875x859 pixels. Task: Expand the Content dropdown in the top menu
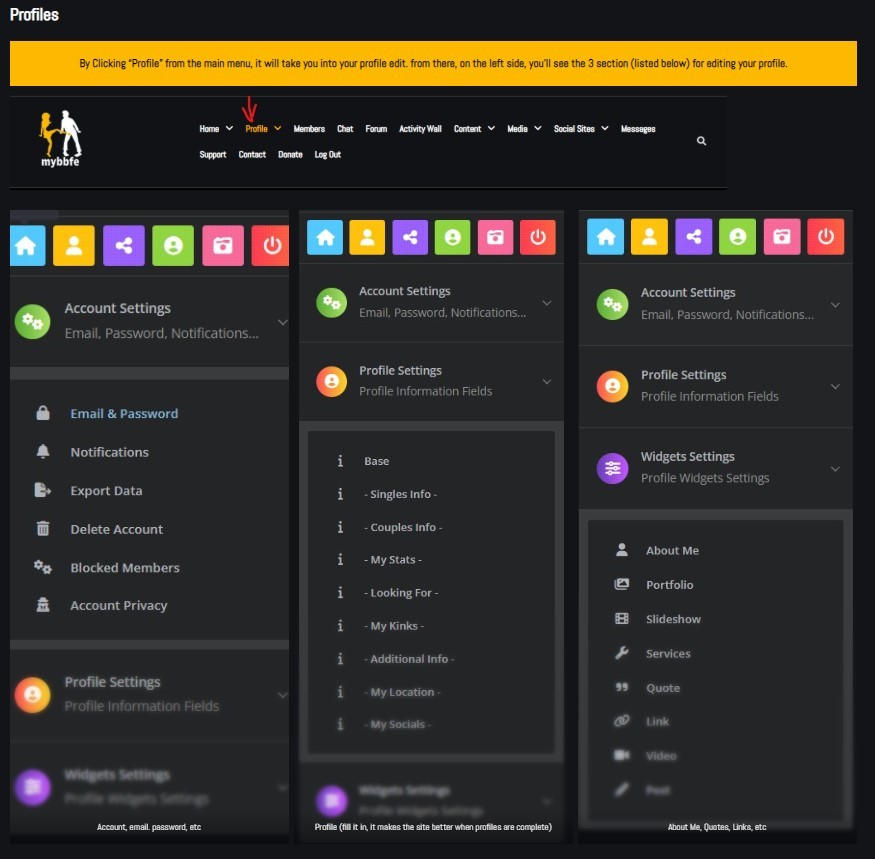(474, 129)
